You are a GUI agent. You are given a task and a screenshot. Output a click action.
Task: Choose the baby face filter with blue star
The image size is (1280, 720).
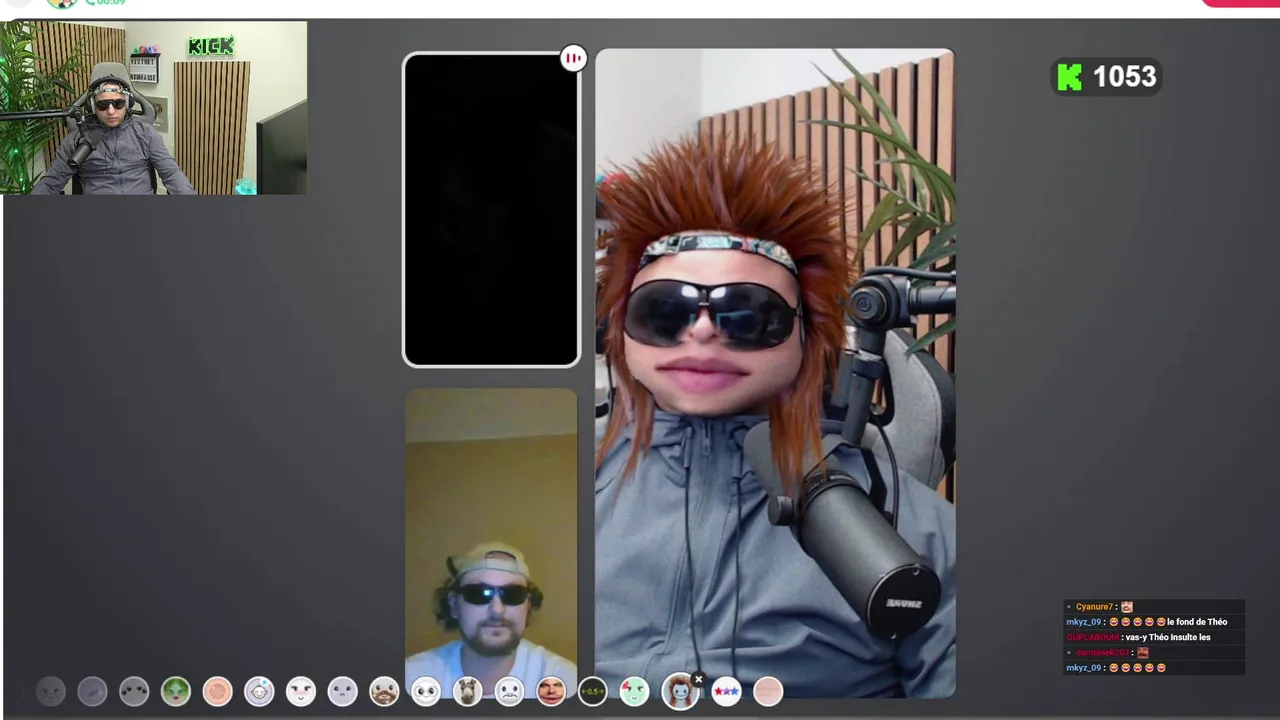[259, 691]
